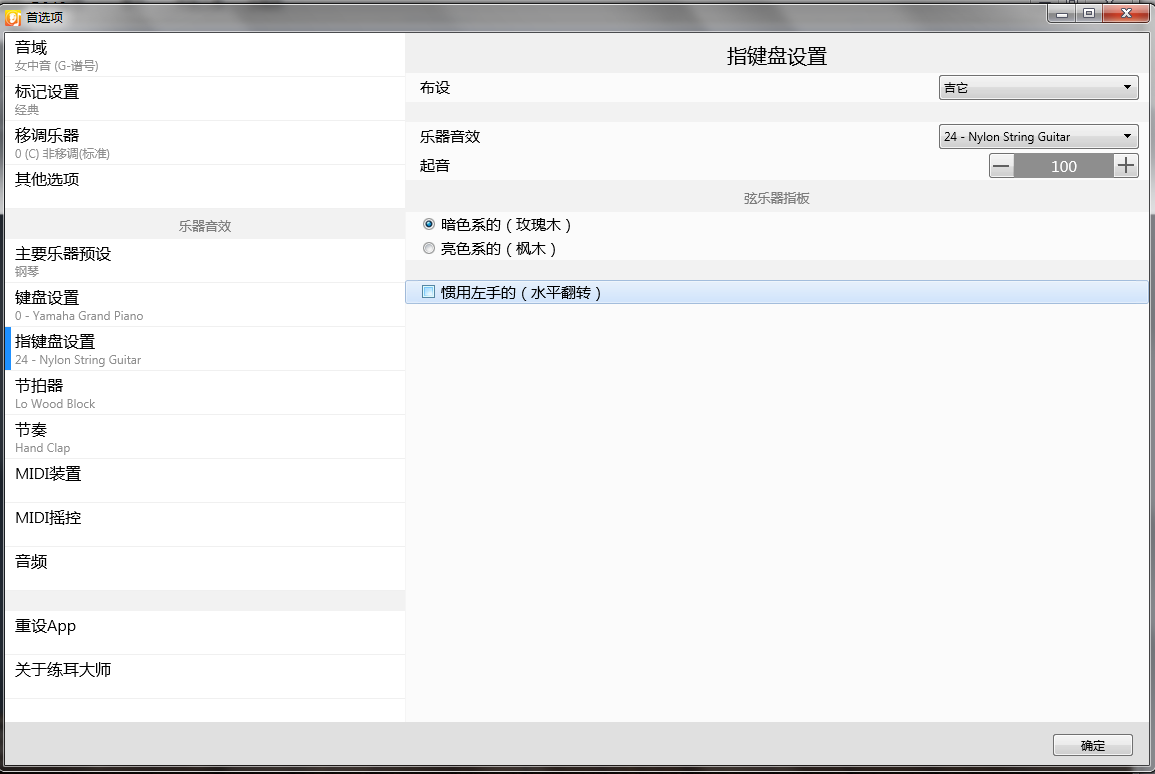
Task: Open 其他选项 in the sidebar
Action: tap(205, 186)
